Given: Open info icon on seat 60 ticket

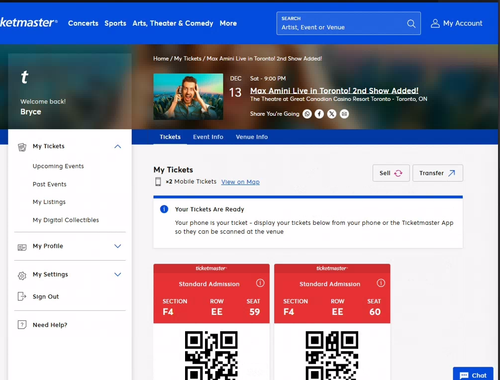Looking at the screenshot, I should coord(381,283).
